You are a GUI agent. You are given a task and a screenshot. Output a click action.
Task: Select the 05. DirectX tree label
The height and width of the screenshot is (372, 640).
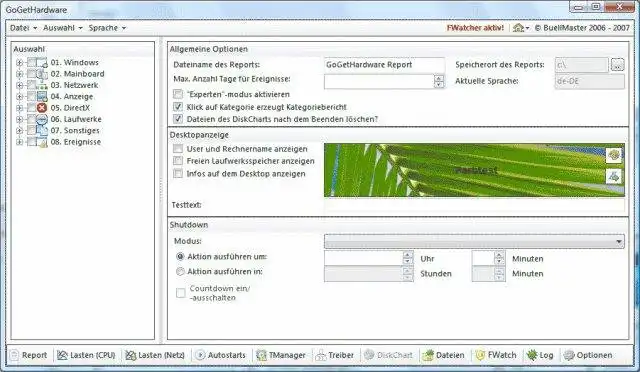tap(70, 108)
